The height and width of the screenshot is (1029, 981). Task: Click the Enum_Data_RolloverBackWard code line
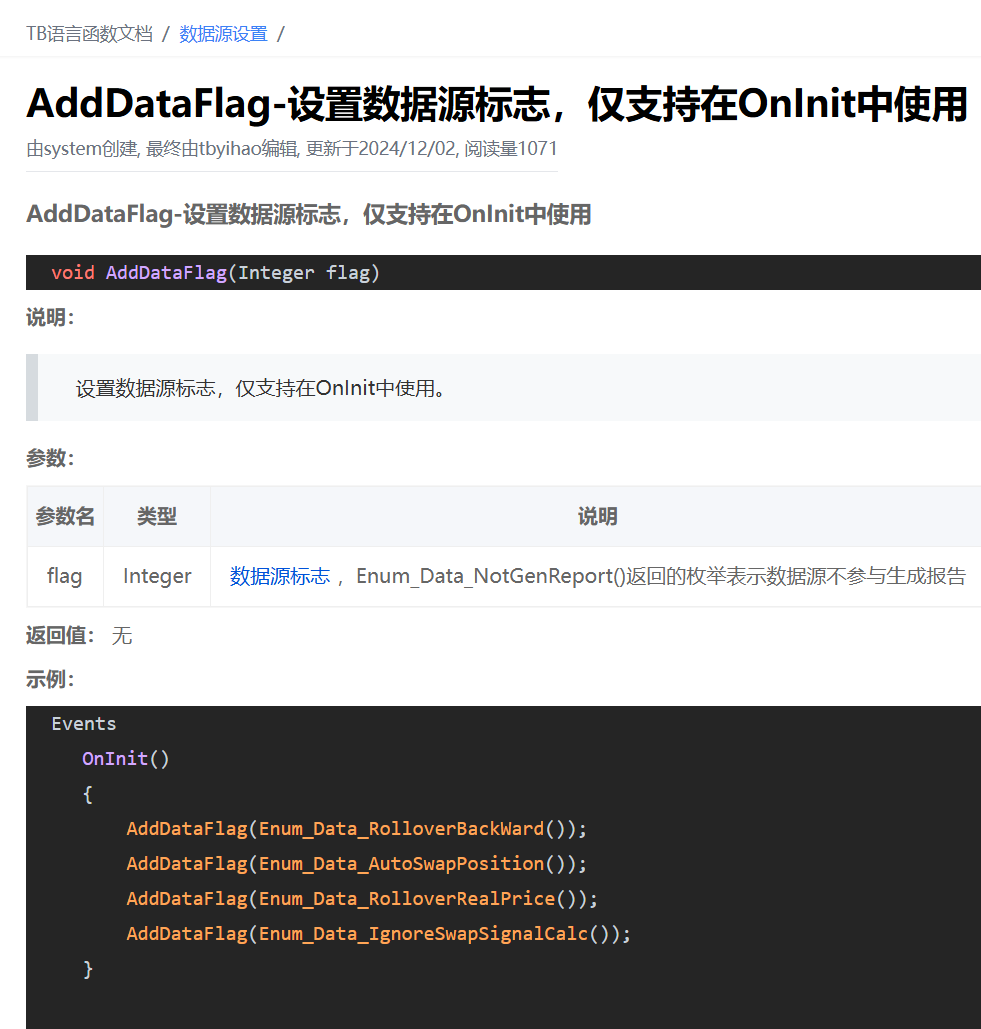[x=356, y=829]
